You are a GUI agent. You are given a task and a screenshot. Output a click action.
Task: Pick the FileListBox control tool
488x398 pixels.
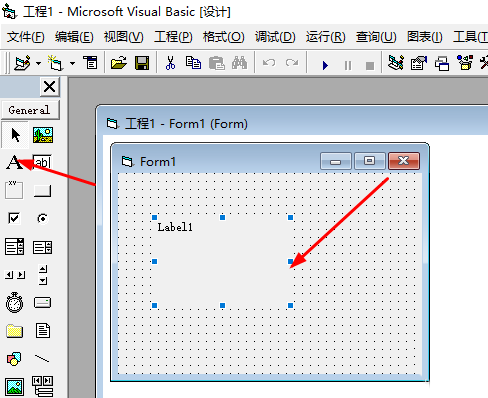[43, 331]
